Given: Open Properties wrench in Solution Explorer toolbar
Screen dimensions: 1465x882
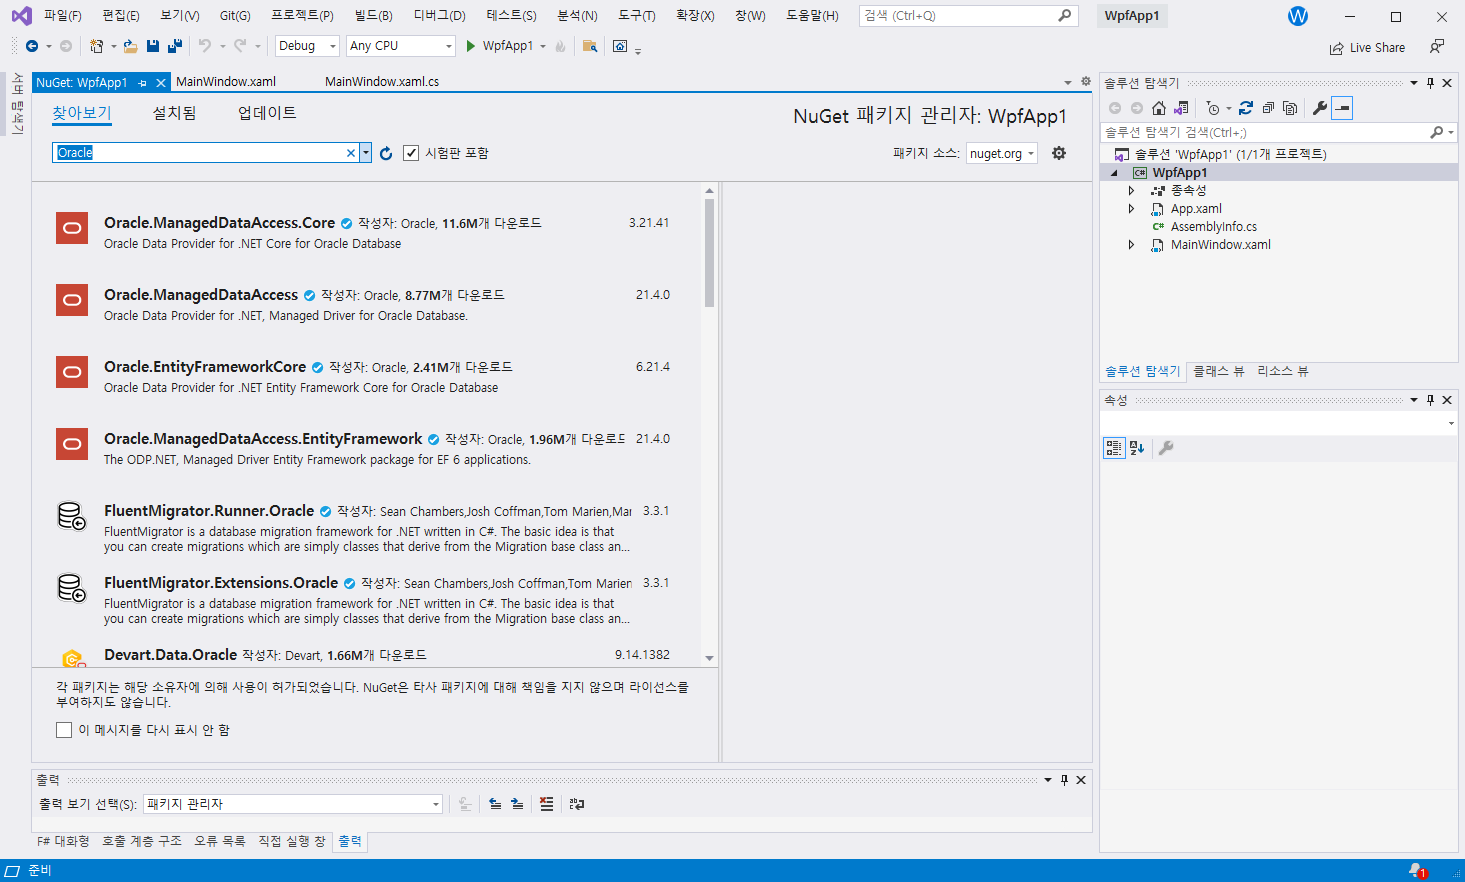Looking at the screenshot, I should pyautogui.click(x=1320, y=108).
